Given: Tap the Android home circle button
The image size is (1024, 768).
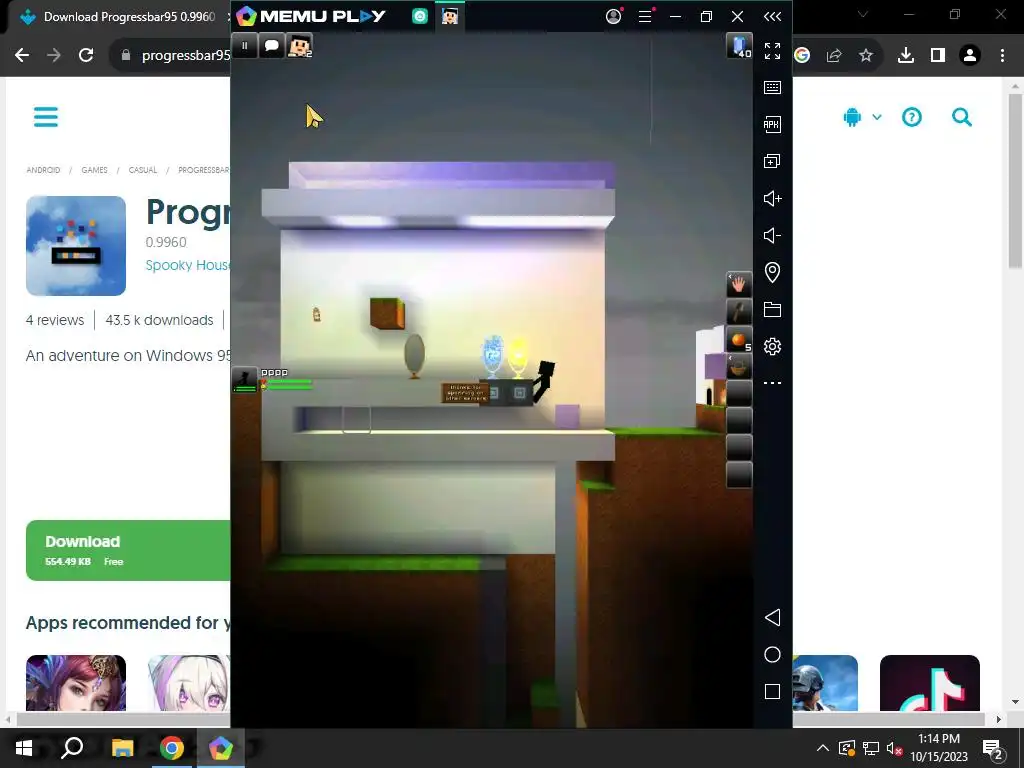Looking at the screenshot, I should click(x=772, y=655).
